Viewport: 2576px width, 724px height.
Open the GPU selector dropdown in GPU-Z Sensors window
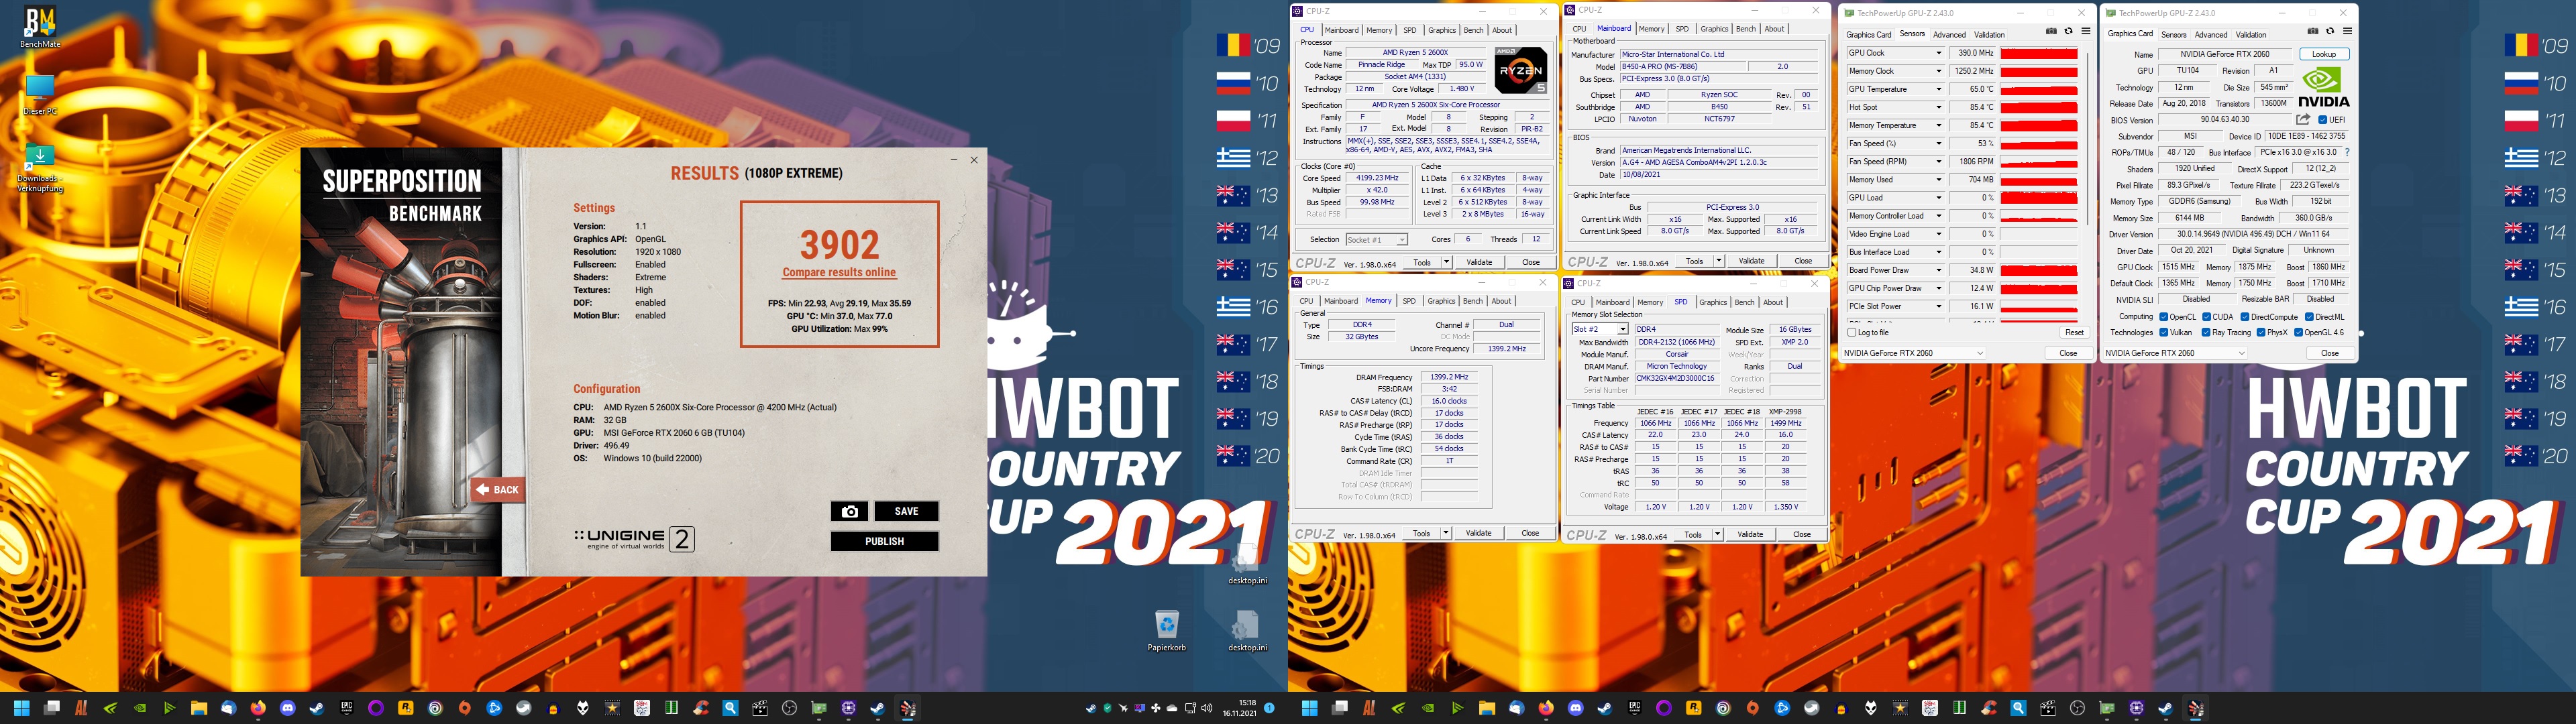tap(1913, 353)
